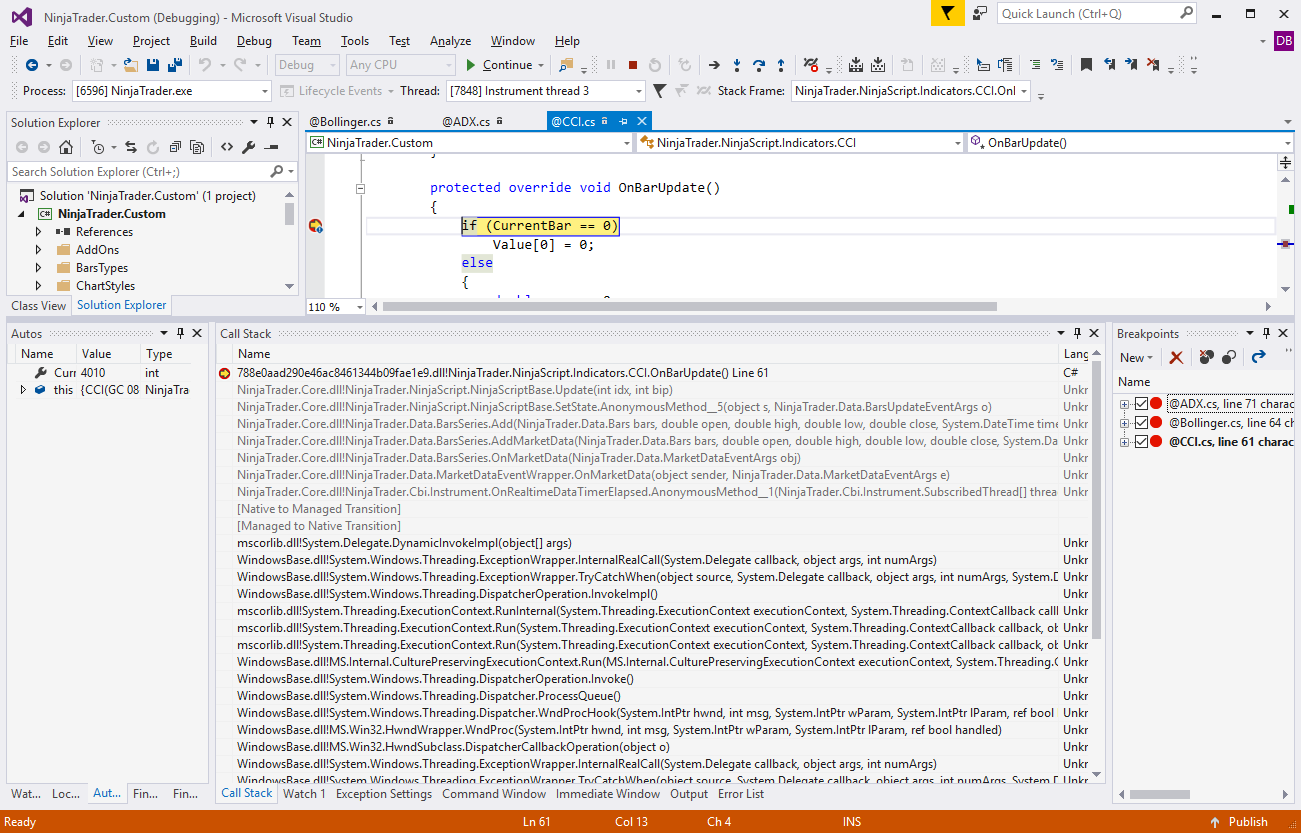Screen dimensions: 1301x833
Task: Open the Immediate Window tab
Action: coord(608,794)
